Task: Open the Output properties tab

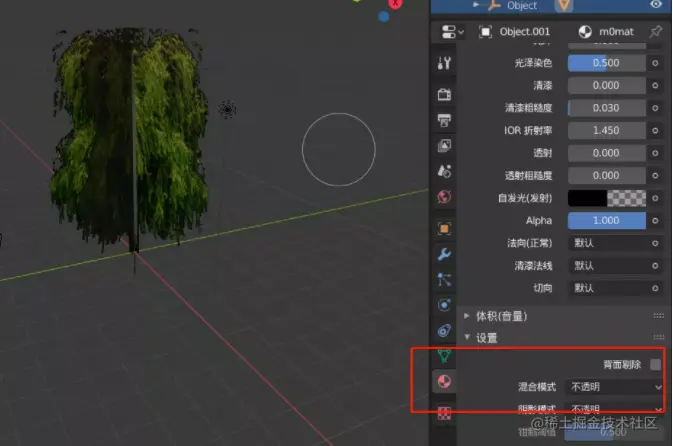Action: (x=444, y=120)
